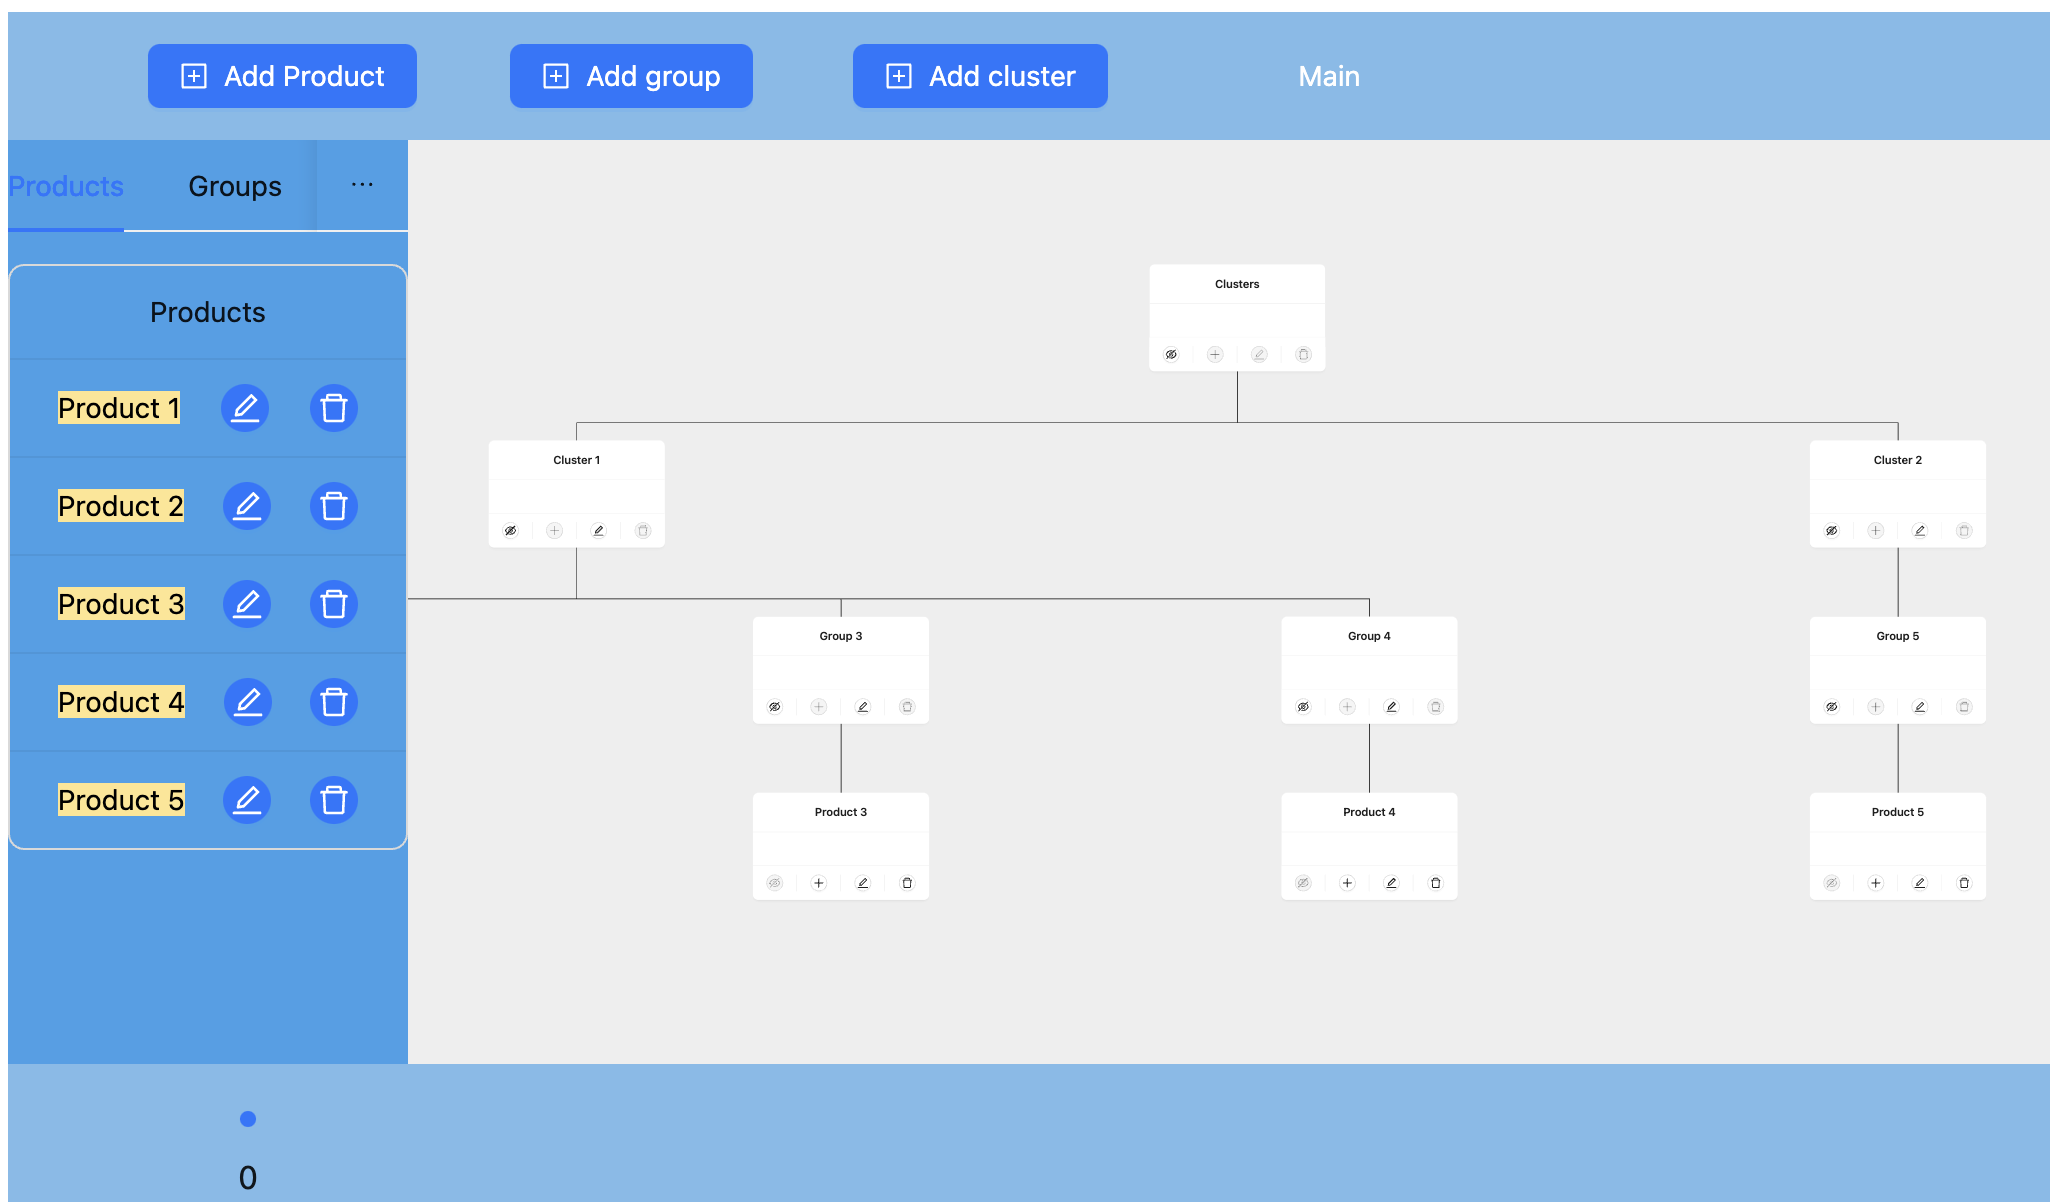Click the Add cluster button

coord(979,76)
